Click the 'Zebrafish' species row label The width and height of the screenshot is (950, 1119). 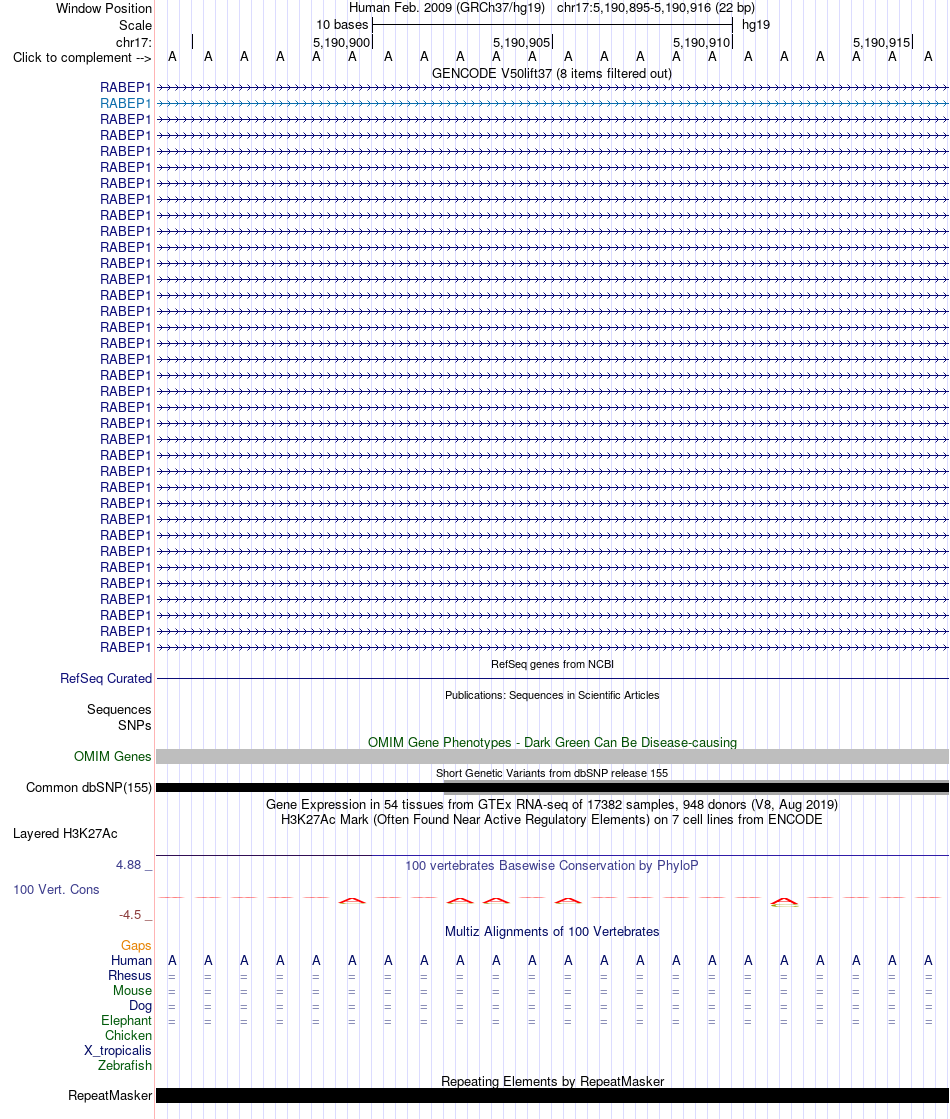tap(125, 1065)
